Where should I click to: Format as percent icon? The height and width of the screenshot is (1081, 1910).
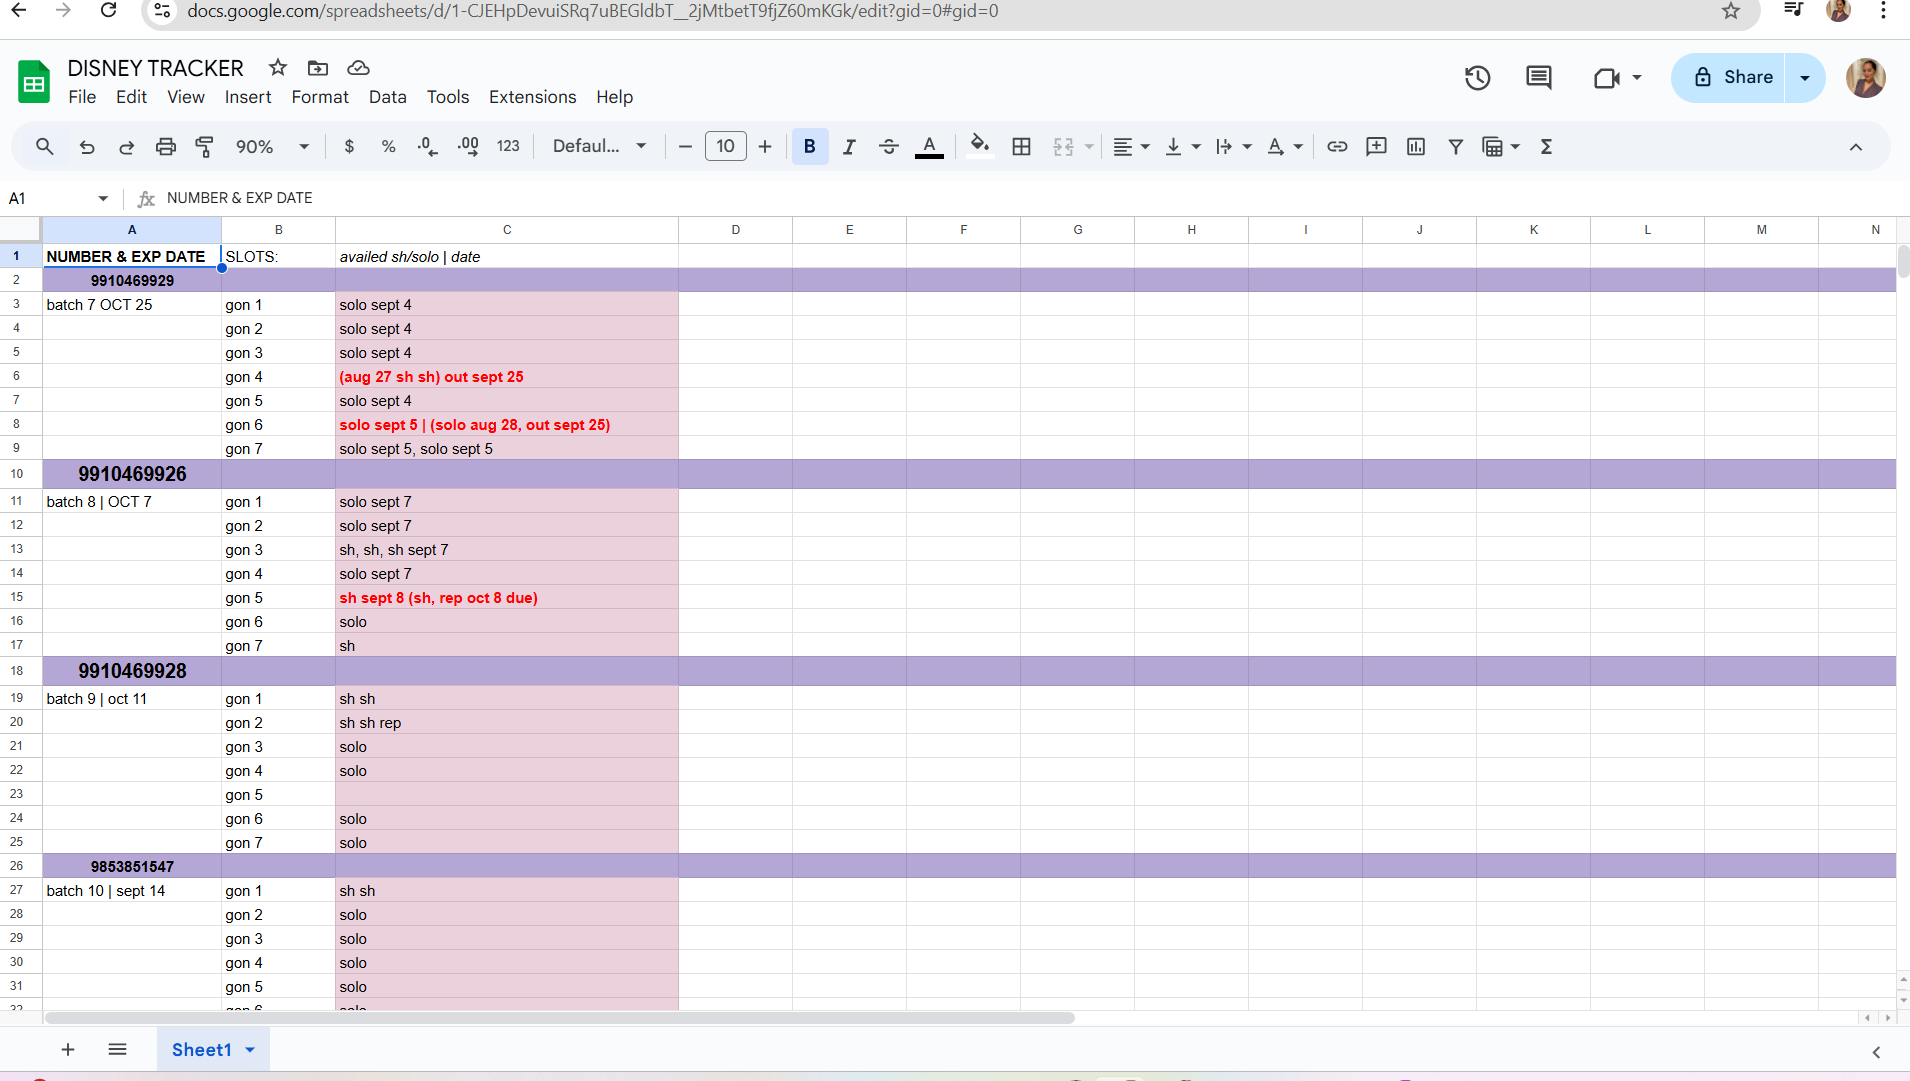pos(388,147)
